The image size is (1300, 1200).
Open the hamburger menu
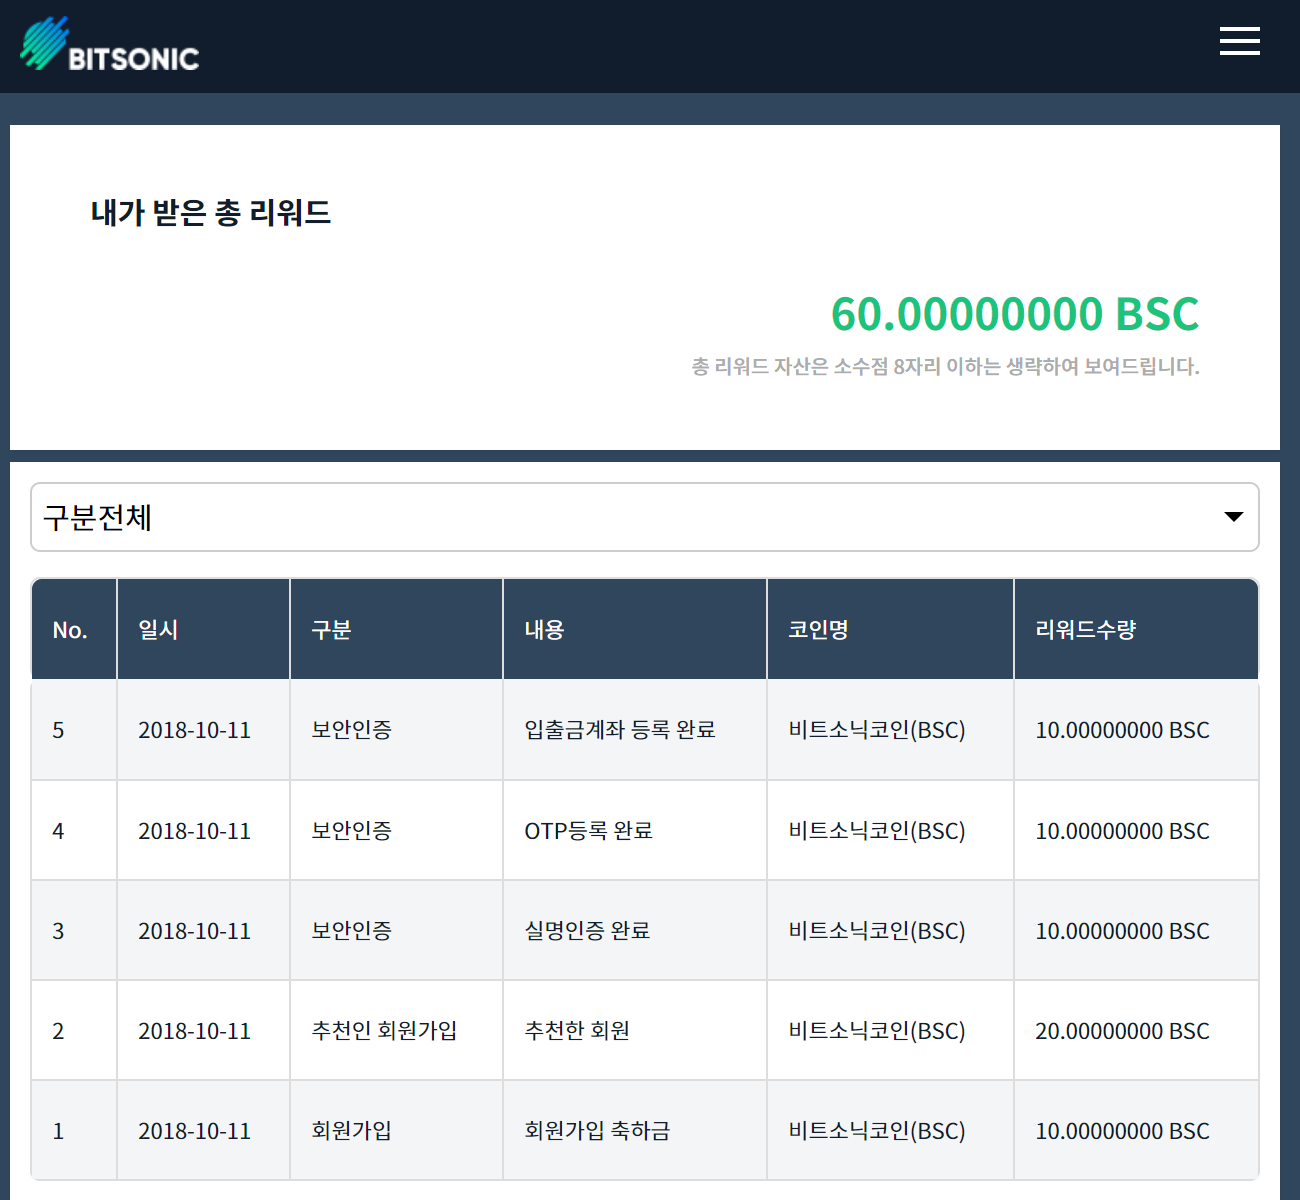[1239, 41]
